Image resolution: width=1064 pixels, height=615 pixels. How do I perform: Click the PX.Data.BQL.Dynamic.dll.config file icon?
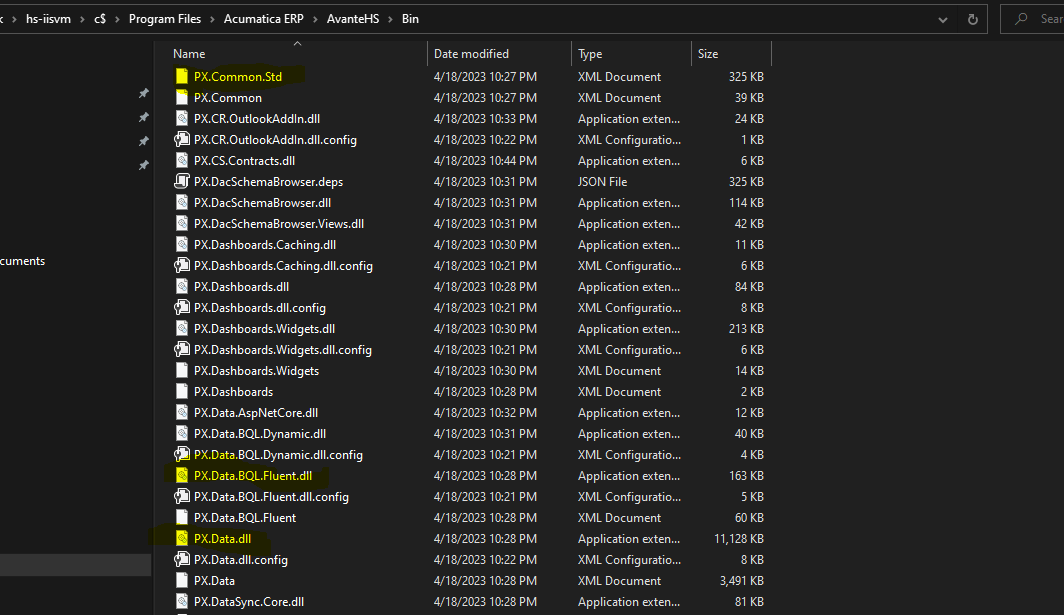pyautogui.click(x=181, y=455)
